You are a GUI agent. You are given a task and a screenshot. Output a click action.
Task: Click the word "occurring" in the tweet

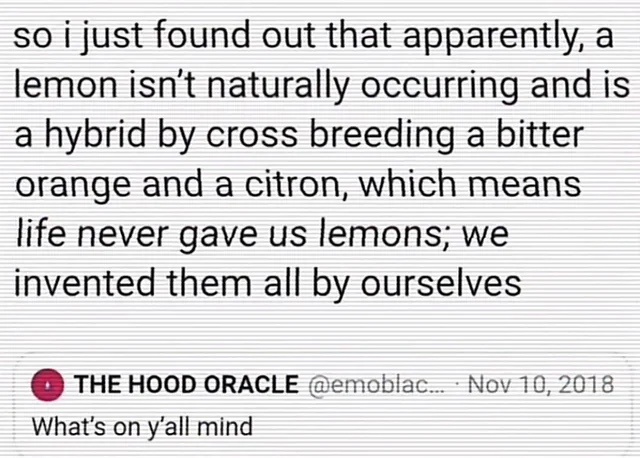pos(439,86)
